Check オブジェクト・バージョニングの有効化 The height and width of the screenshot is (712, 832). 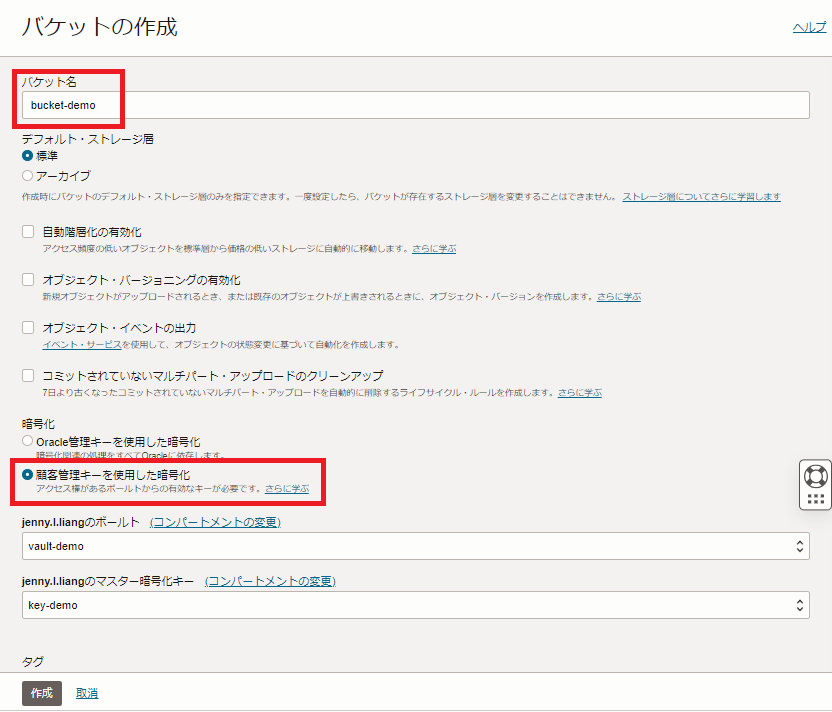click(28, 280)
